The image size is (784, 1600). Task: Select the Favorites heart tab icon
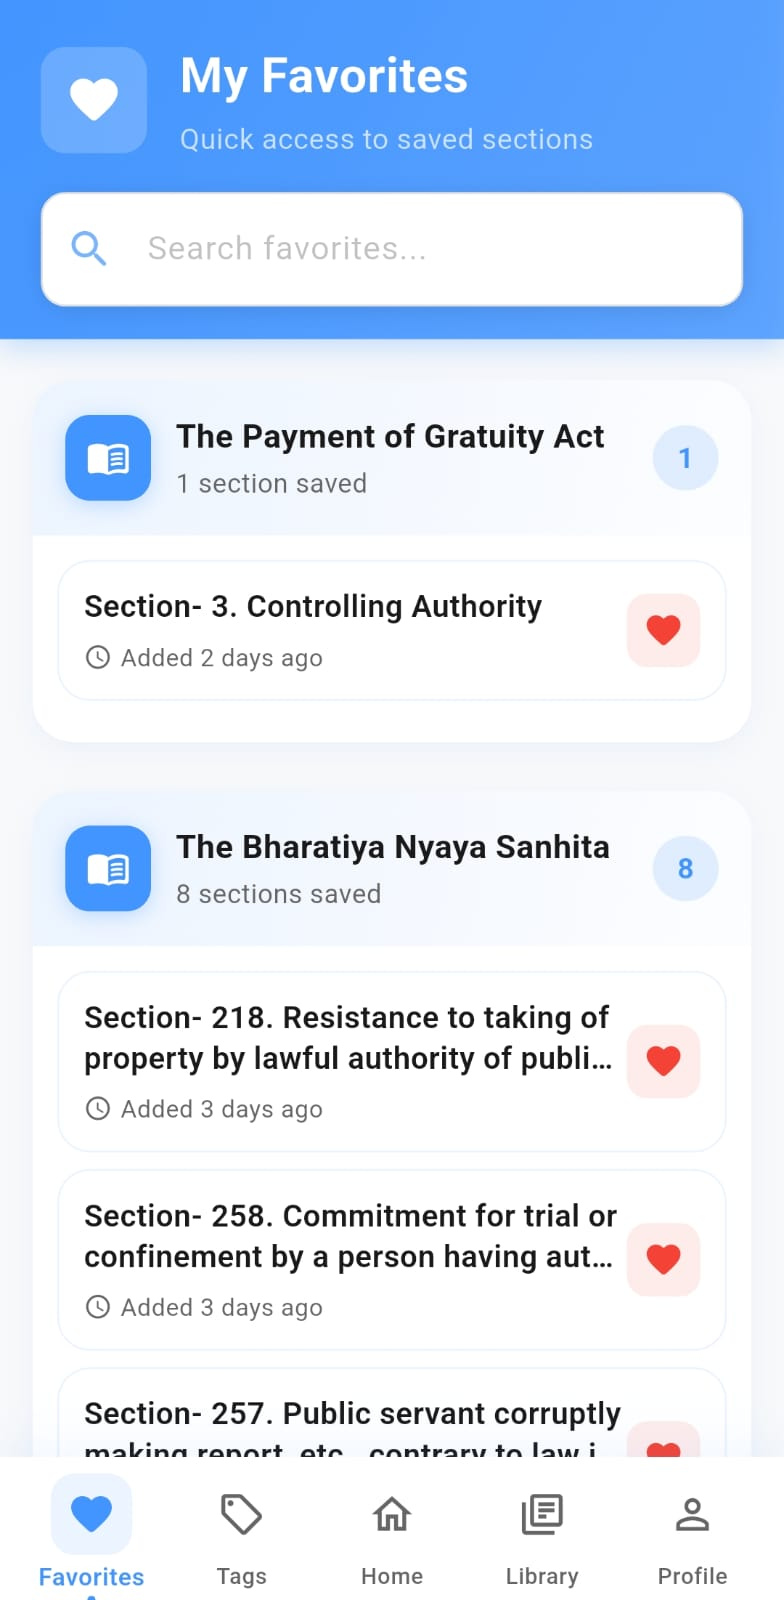91,1514
